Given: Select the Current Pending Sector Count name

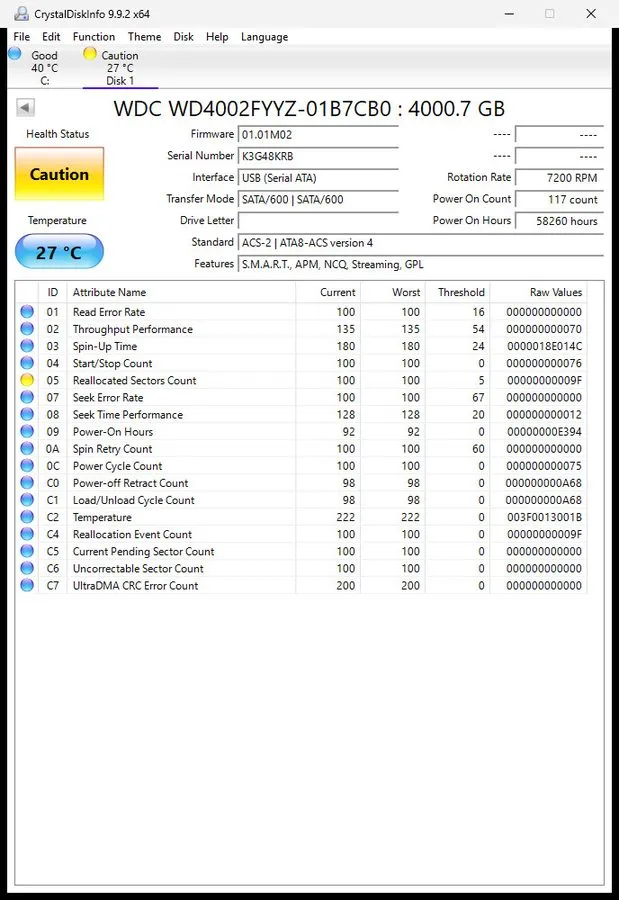Looking at the screenshot, I should click(x=143, y=552).
